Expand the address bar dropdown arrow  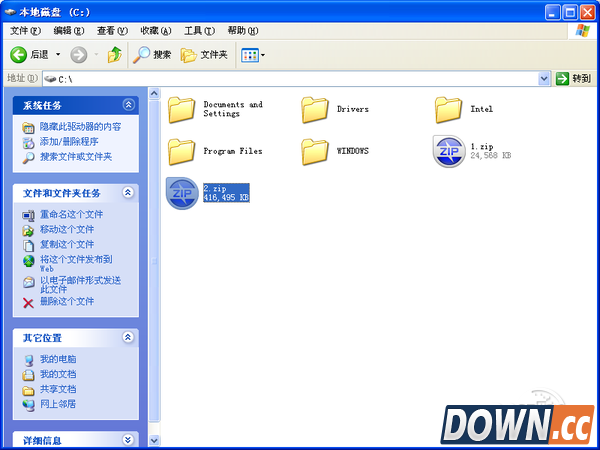(x=544, y=79)
